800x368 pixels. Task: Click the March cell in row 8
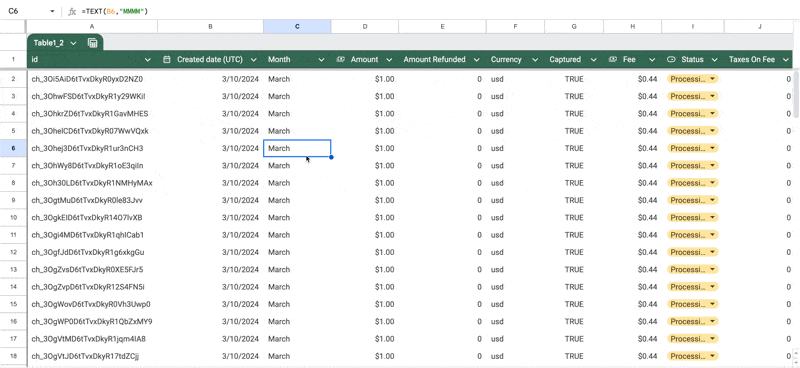point(297,183)
